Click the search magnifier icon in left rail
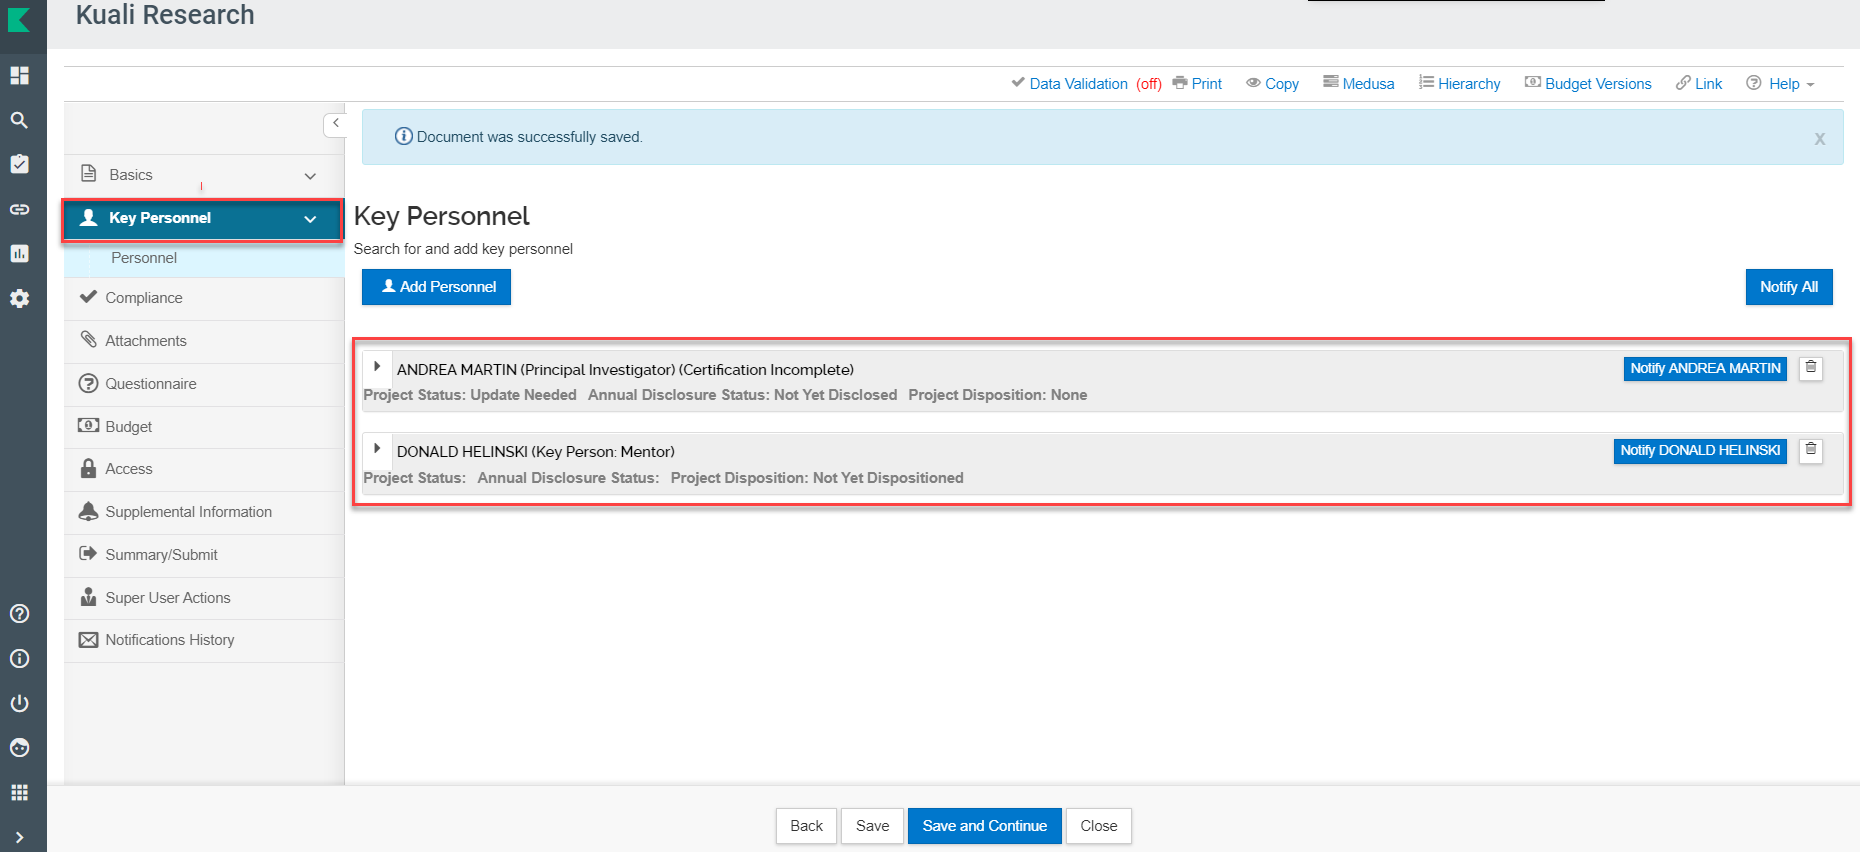 point(19,120)
